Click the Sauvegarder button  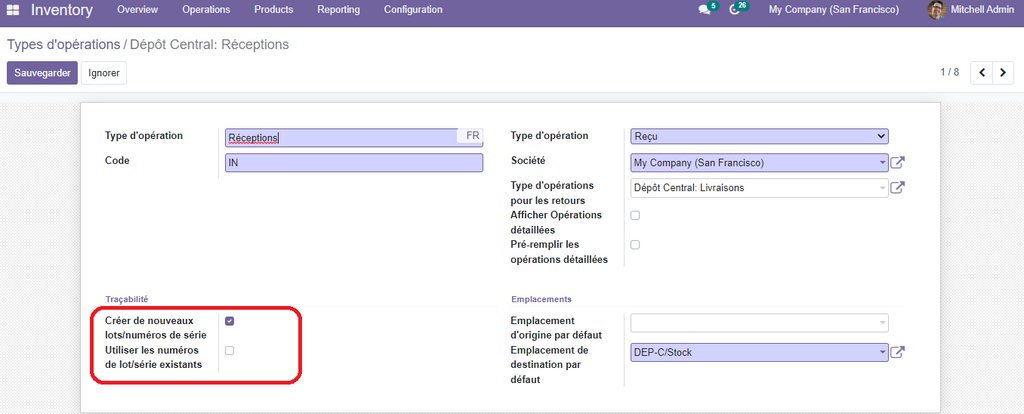[42, 73]
